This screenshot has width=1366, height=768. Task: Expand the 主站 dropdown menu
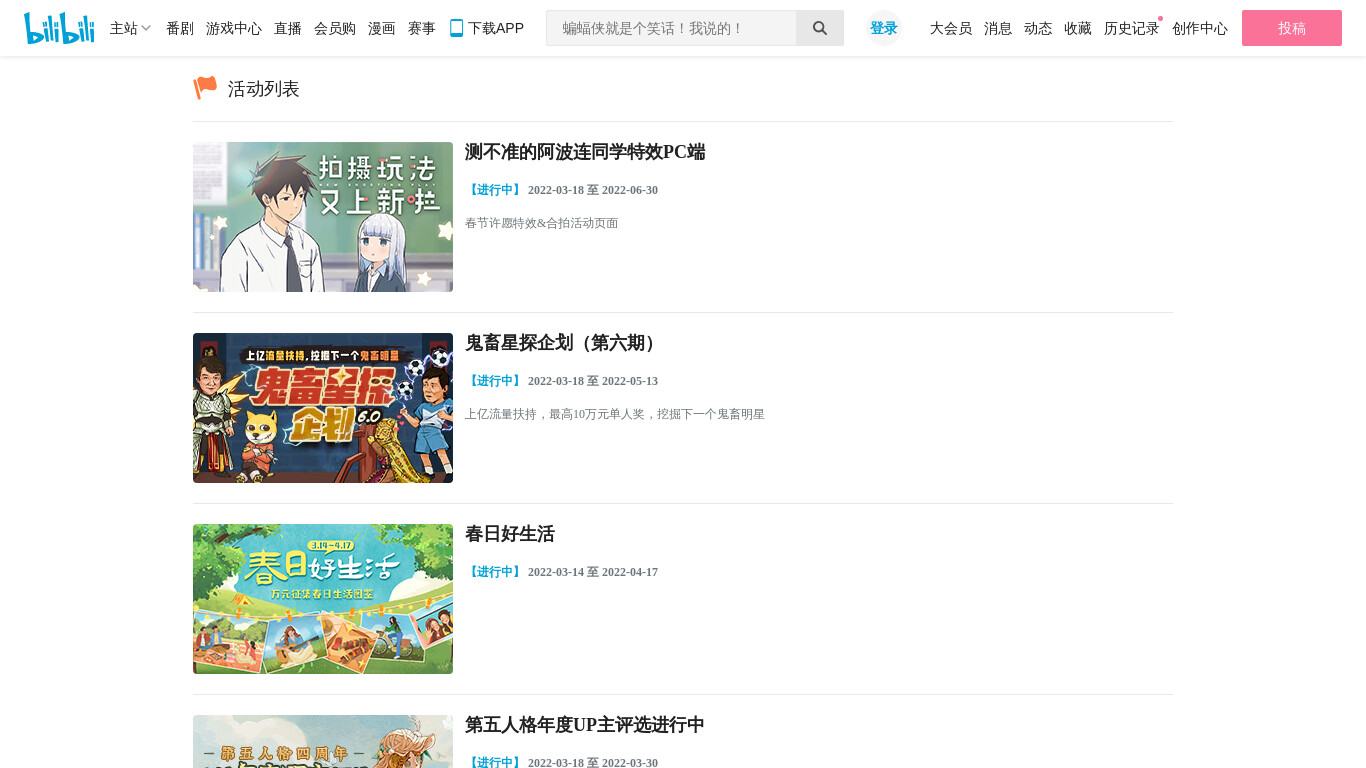130,28
